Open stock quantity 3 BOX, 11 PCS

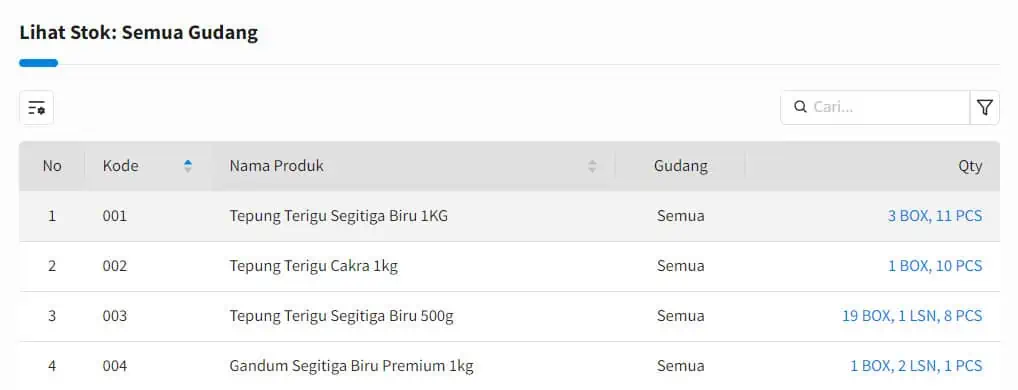pyautogui.click(x=935, y=216)
